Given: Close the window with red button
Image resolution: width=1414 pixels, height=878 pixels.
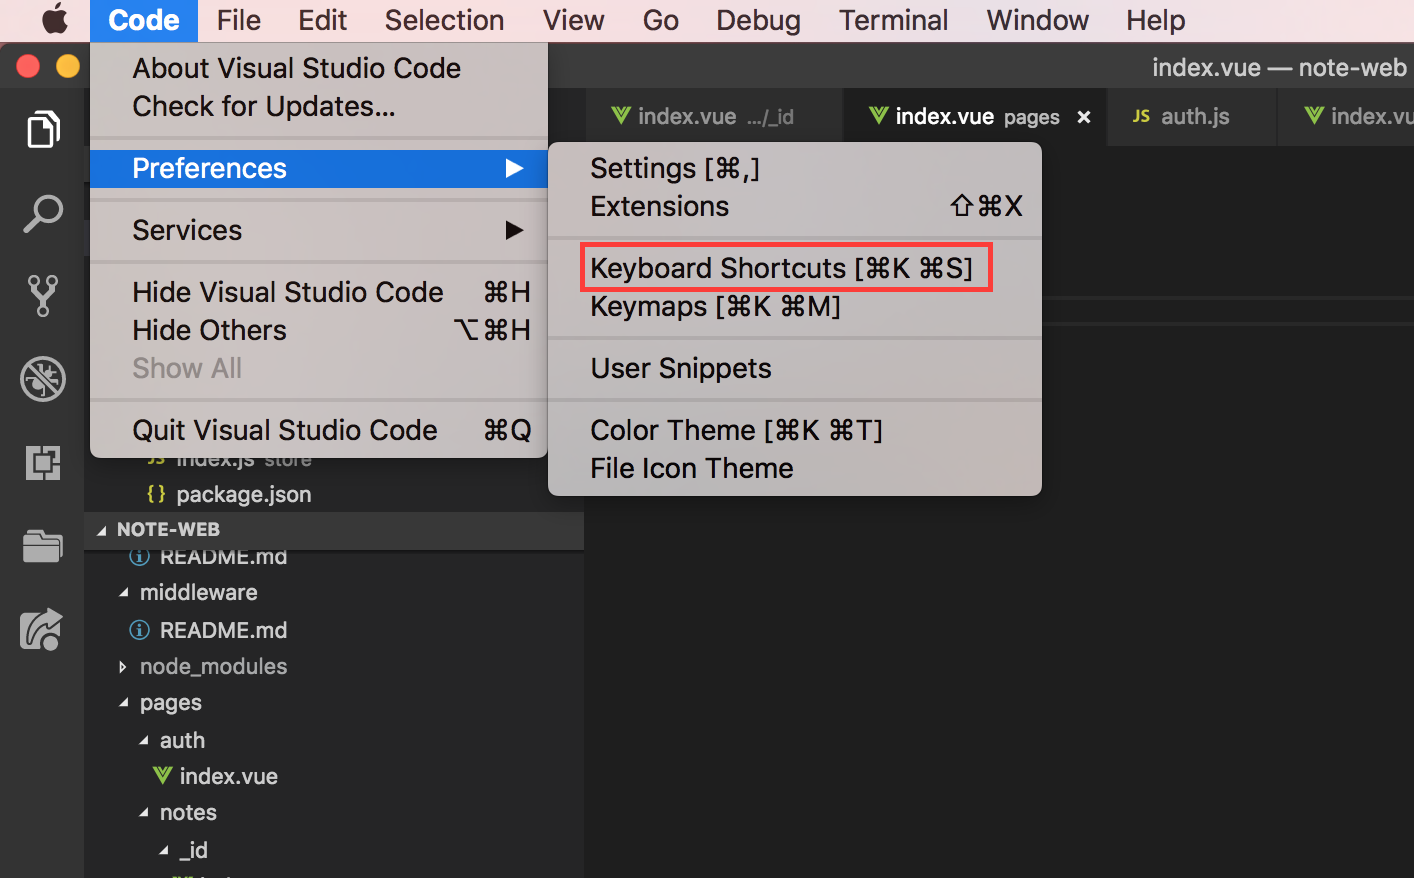Looking at the screenshot, I should tap(28, 66).
